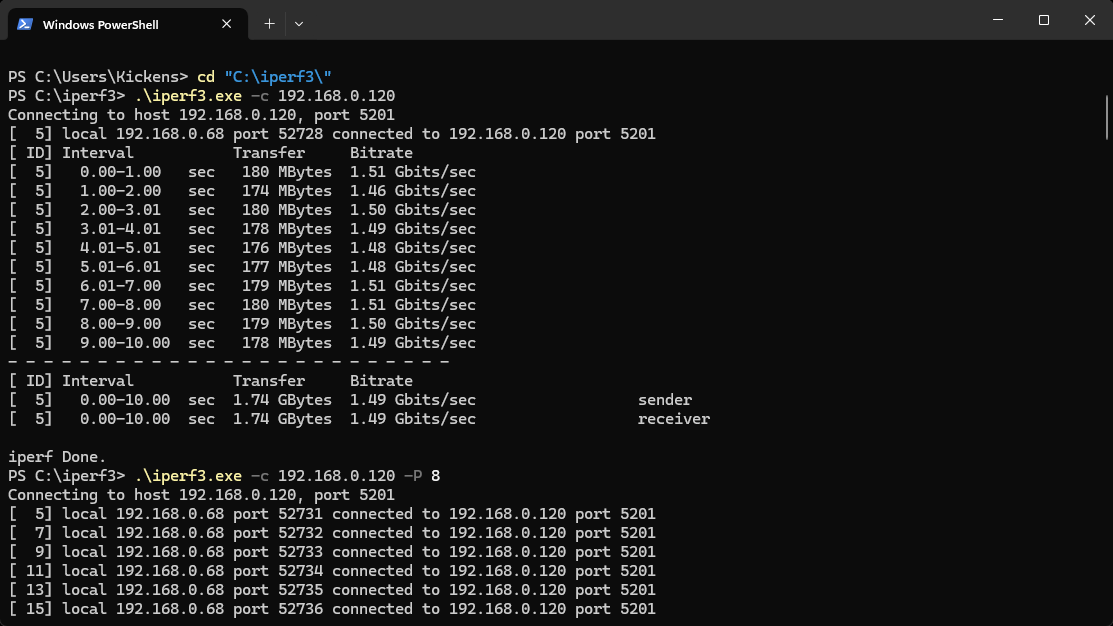Click the empty title bar area
Viewport: 1113px width, 626px height.
[x=650, y=20]
